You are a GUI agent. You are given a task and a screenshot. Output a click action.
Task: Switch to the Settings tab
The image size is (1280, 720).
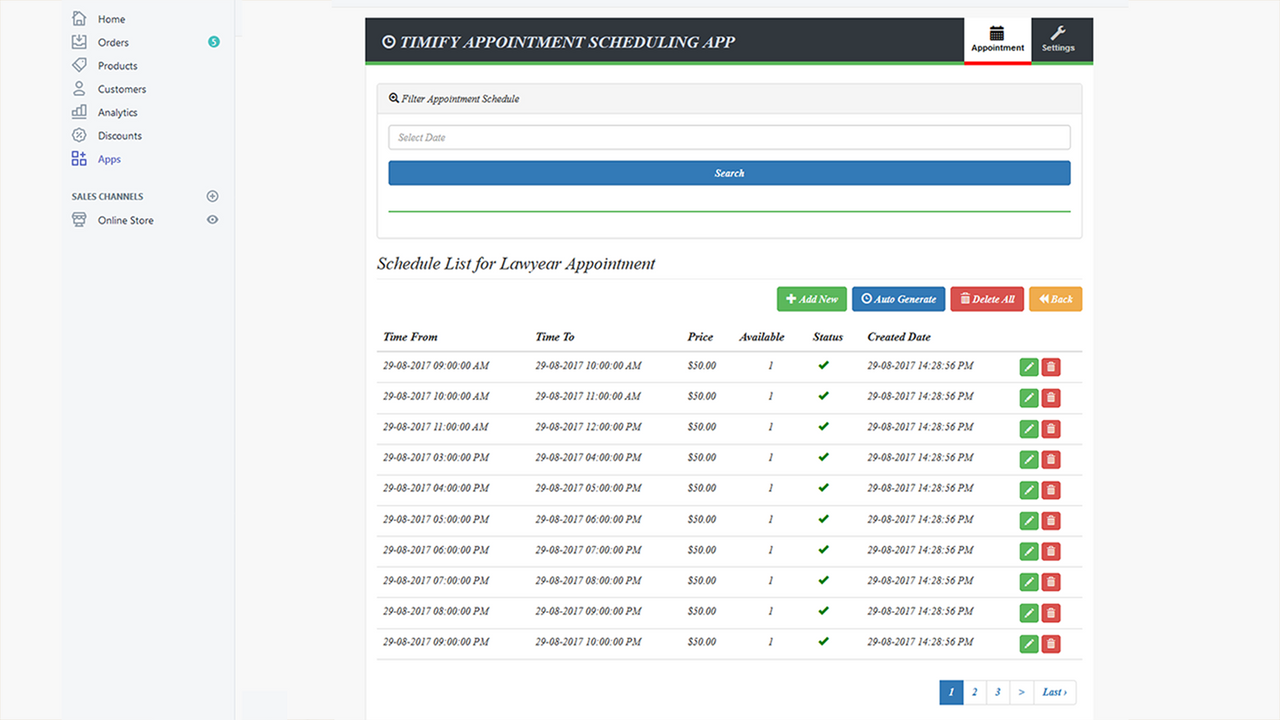click(1058, 40)
